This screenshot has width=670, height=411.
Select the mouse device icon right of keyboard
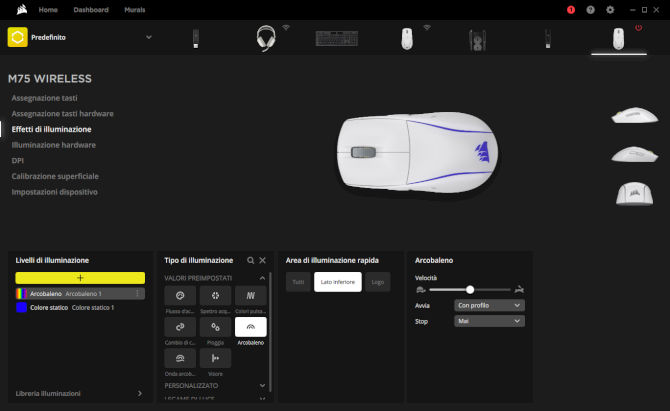point(407,38)
